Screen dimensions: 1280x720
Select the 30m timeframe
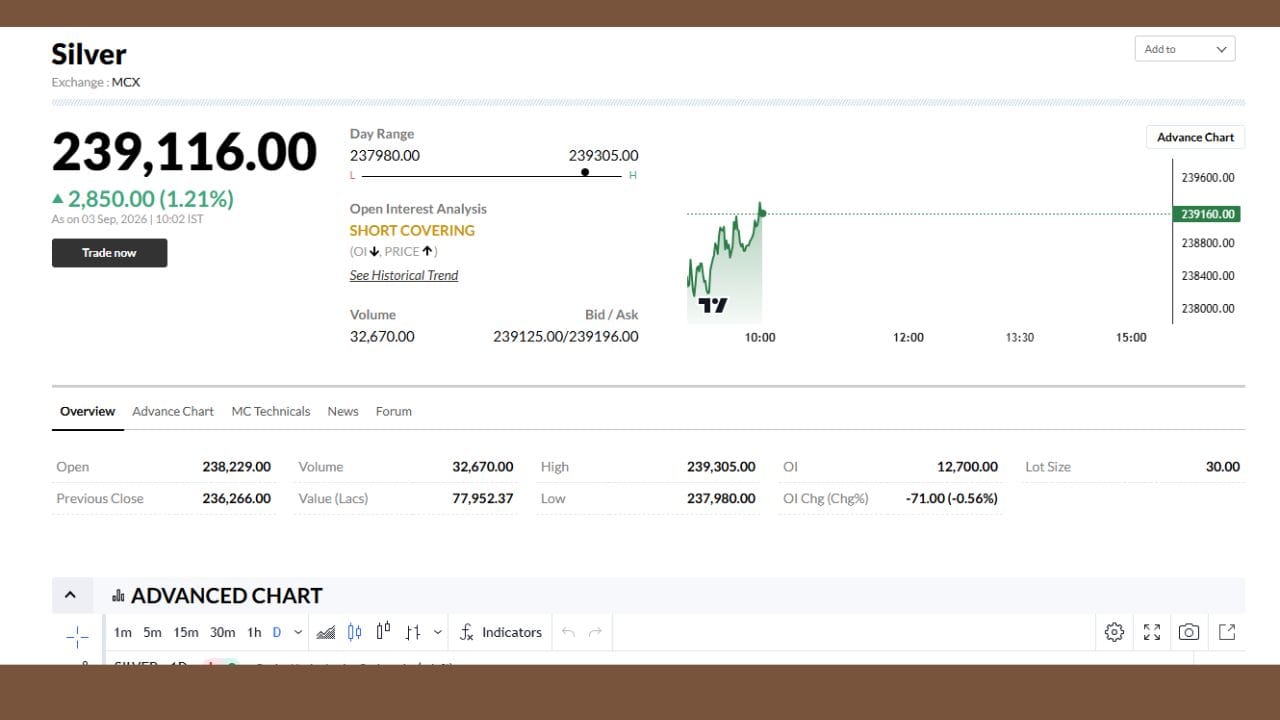click(223, 632)
